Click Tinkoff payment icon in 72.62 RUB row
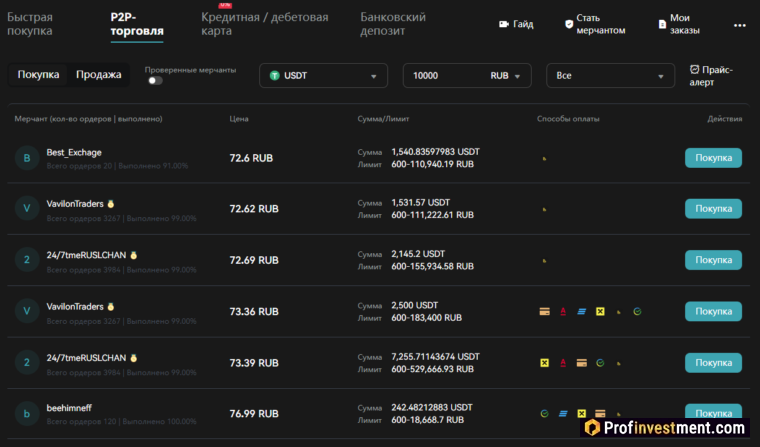The height and width of the screenshot is (447, 760). point(544,209)
